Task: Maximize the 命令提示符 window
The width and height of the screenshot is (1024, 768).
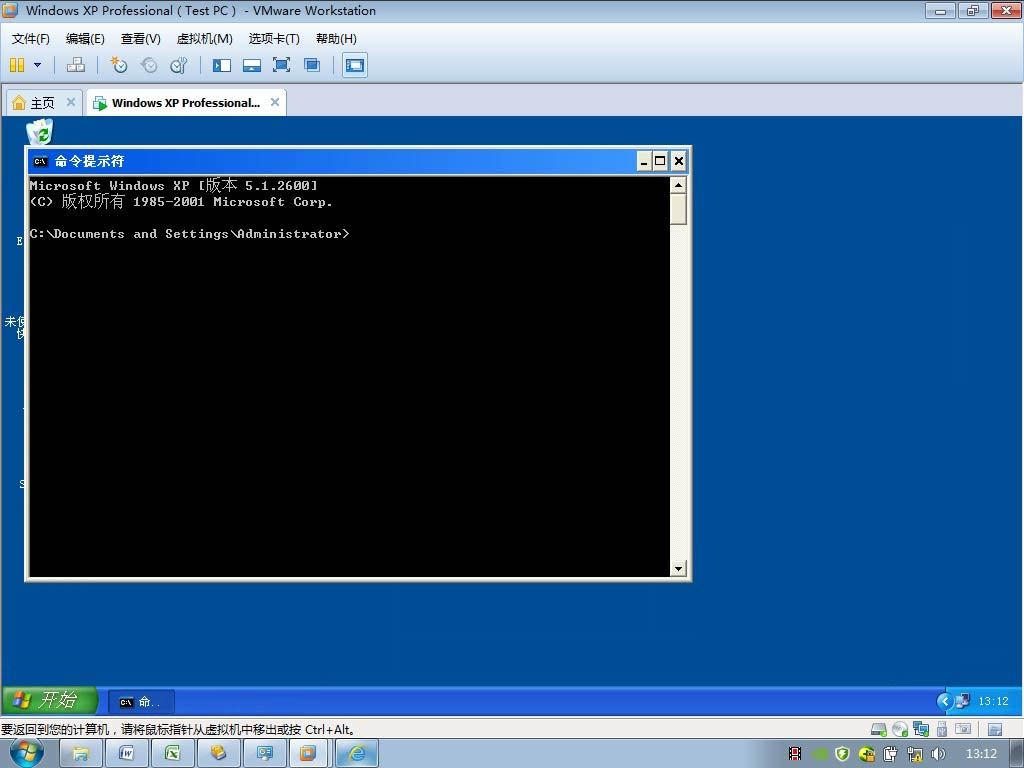Action: click(x=660, y=161)
